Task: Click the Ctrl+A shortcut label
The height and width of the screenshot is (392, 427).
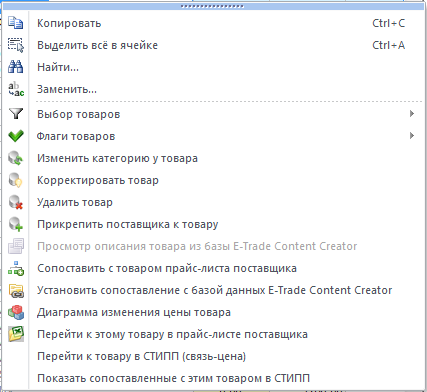Action: pos(389,45)
